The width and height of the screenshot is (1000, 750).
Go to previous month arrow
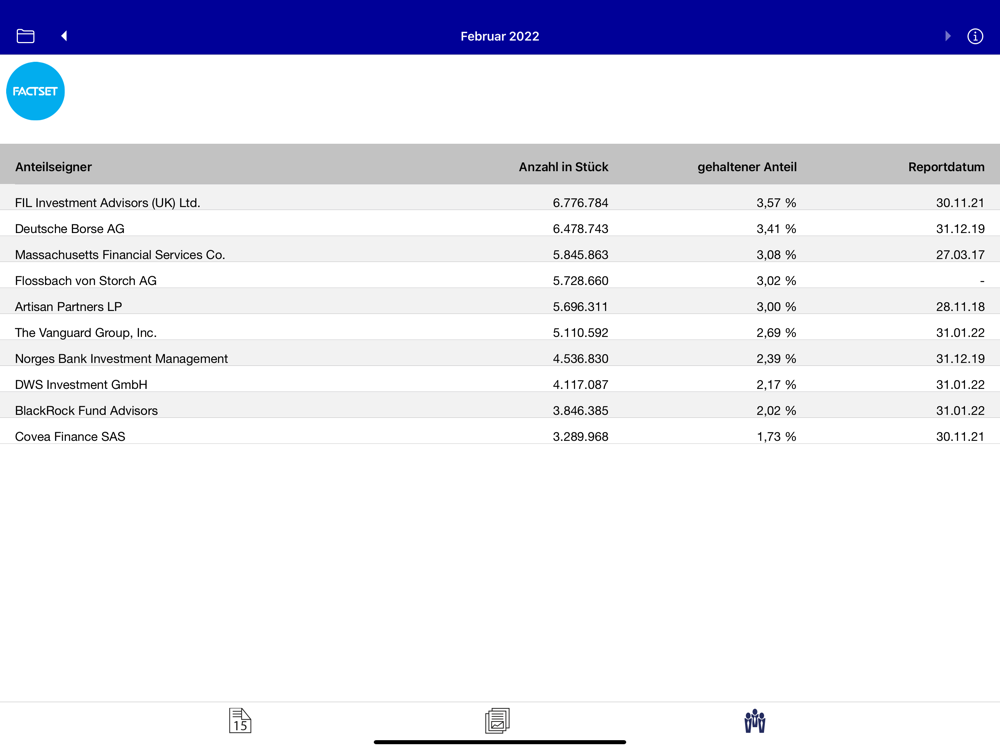[x=64, y=36]
